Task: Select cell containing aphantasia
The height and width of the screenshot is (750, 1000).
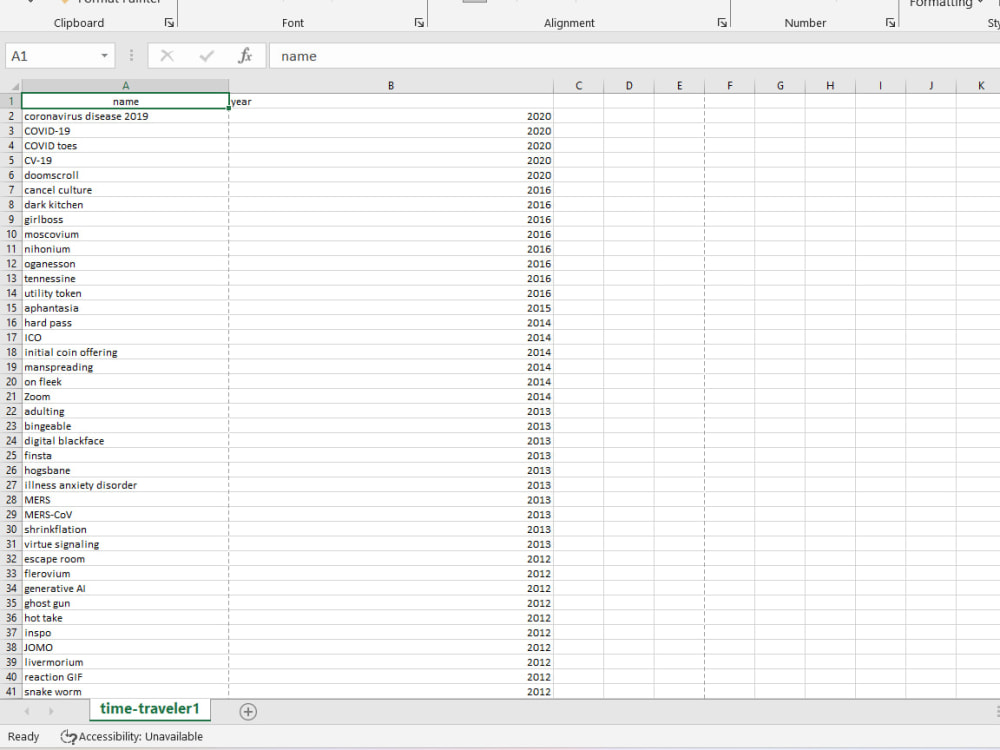Action: 126,308
